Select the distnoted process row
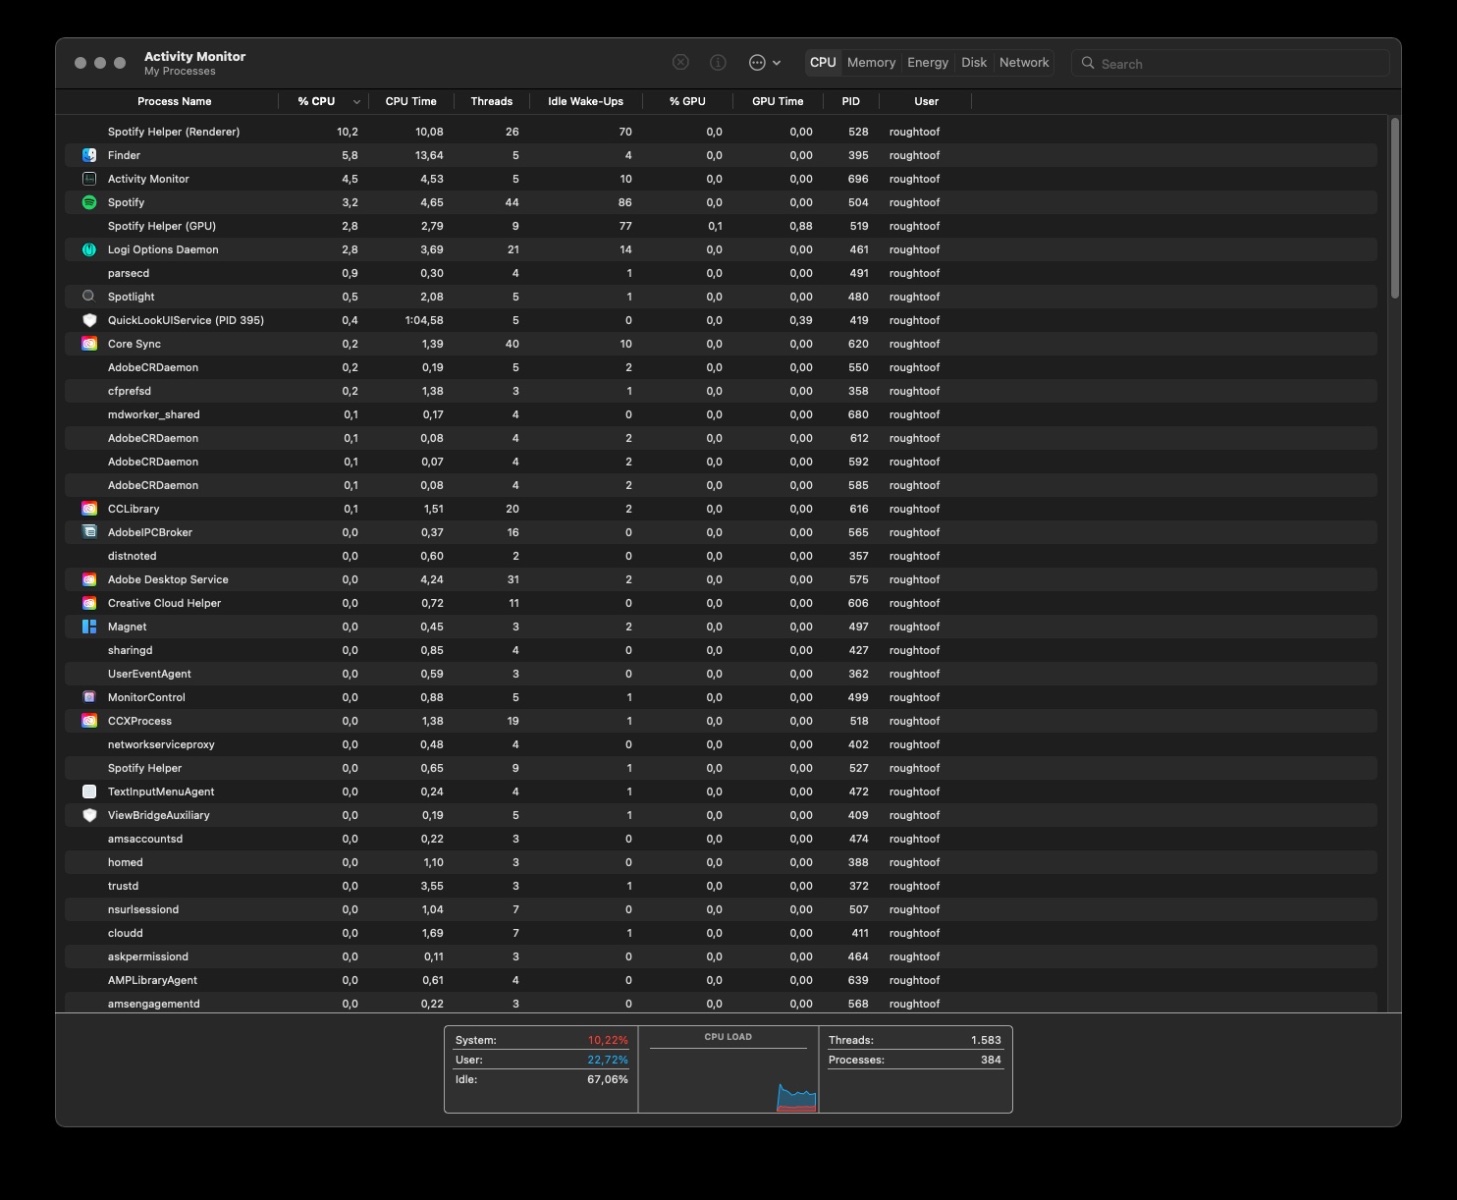 click(x=721, y=556)
